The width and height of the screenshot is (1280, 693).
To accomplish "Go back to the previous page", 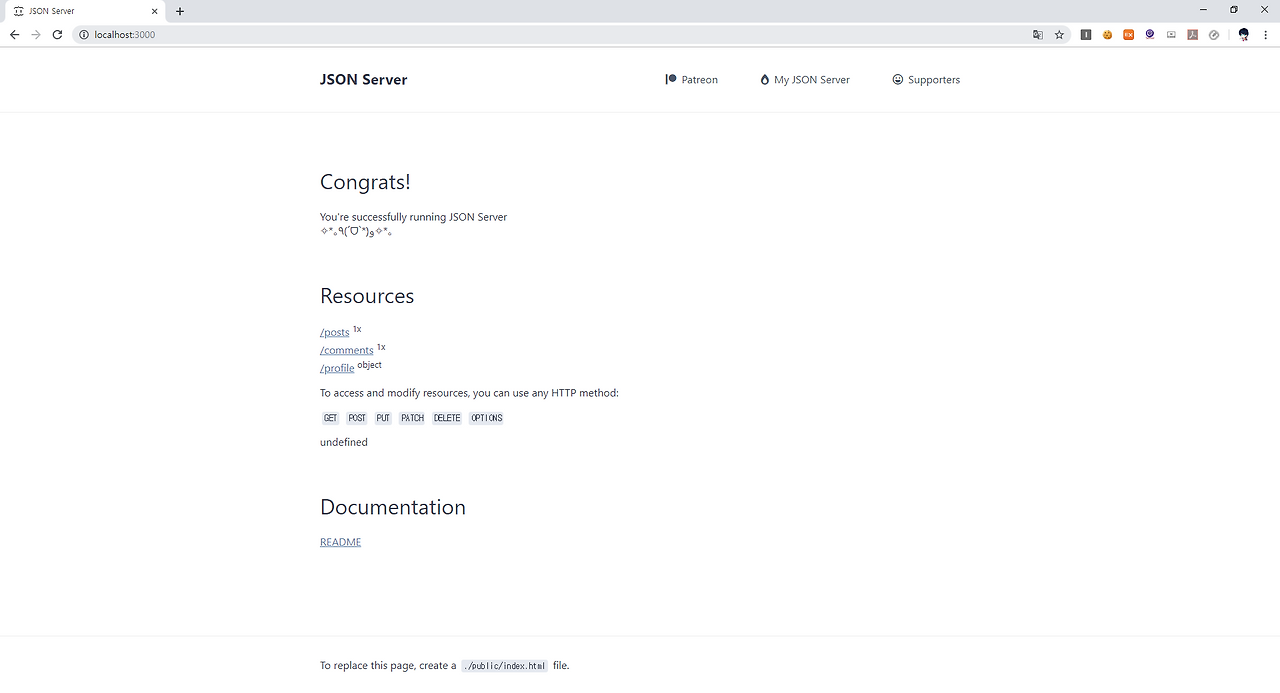I will [x=14, y=34].
